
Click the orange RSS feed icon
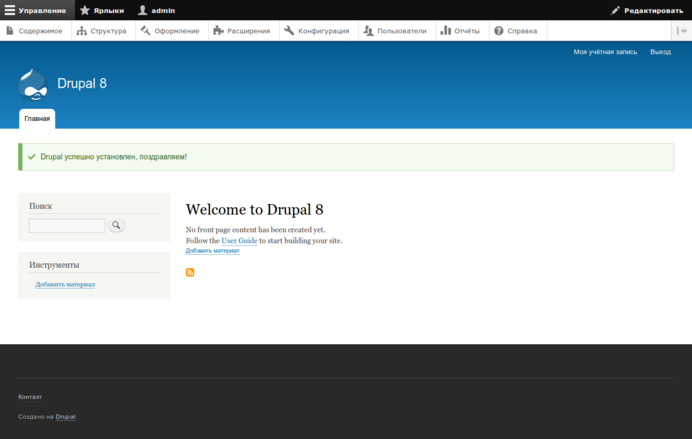pyautogui.click(x=190, y=272)
